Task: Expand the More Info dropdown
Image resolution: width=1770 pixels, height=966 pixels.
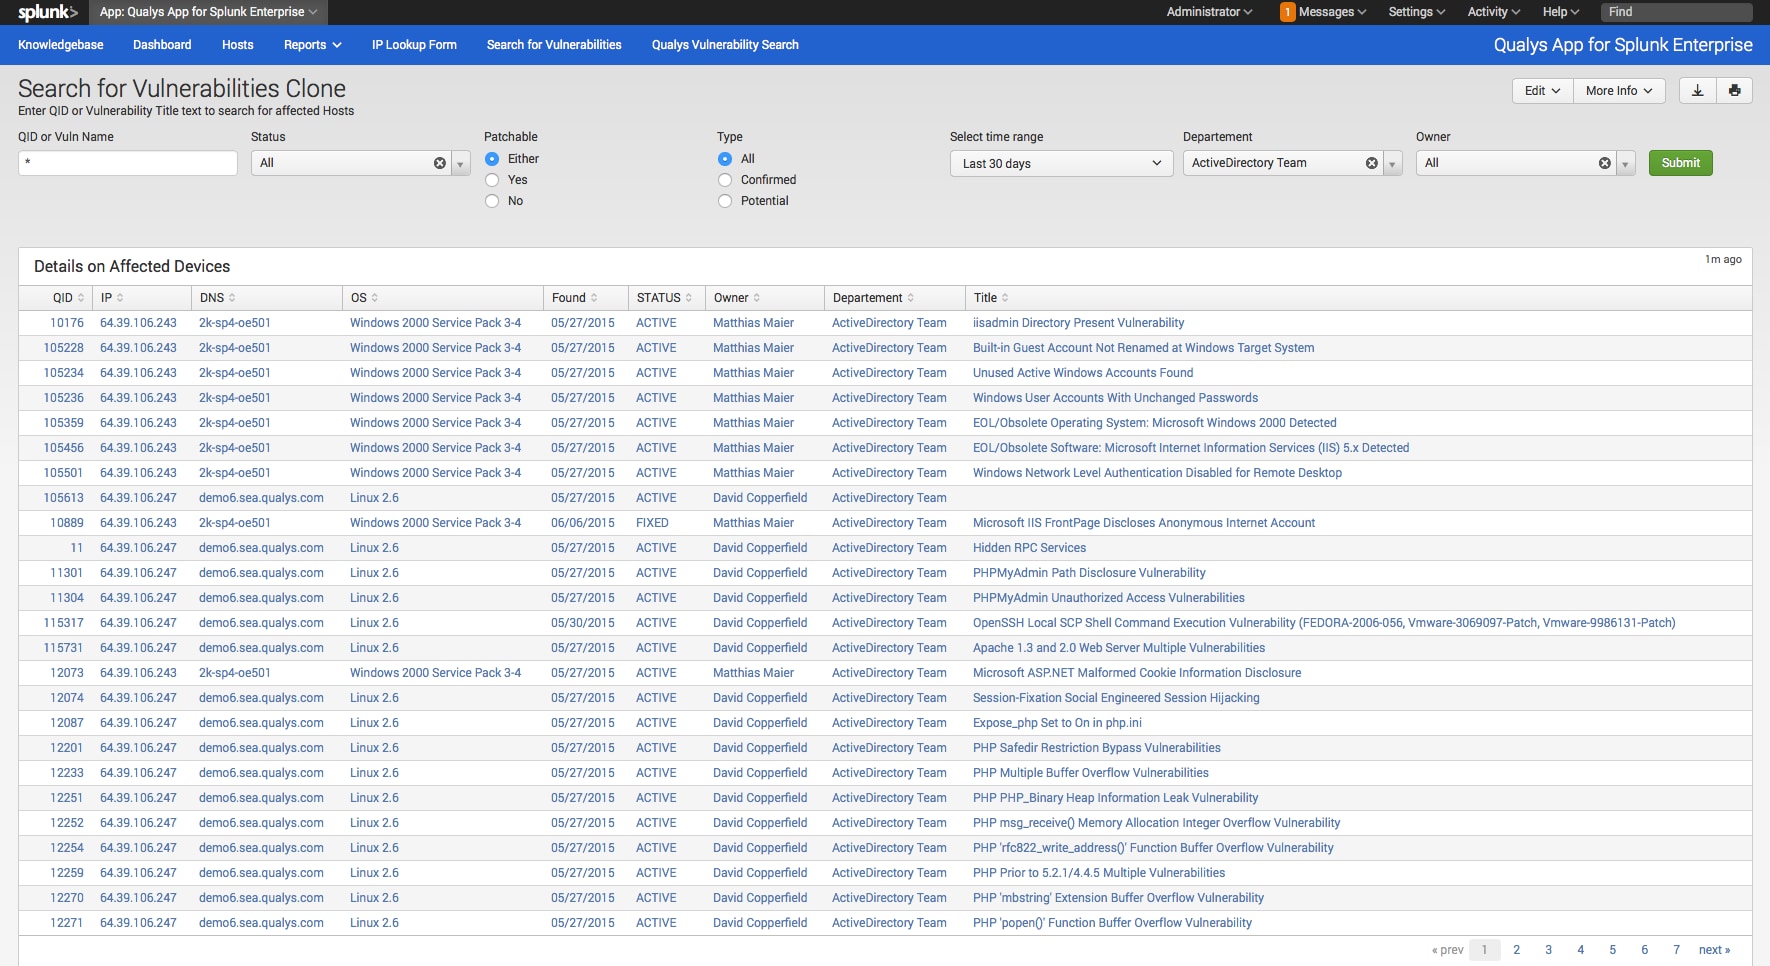Action: 1619,91
